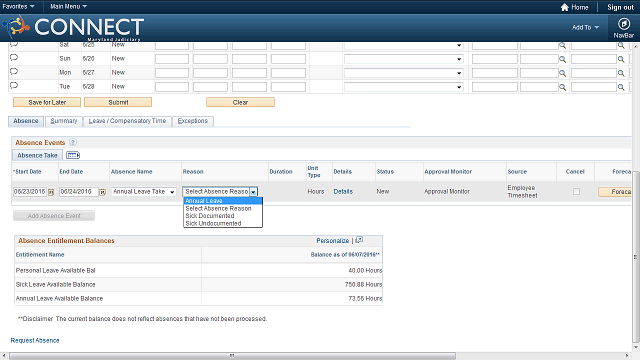Select the Absence Take sub-tab
The image size is (640, 360).
click(37, 155)
